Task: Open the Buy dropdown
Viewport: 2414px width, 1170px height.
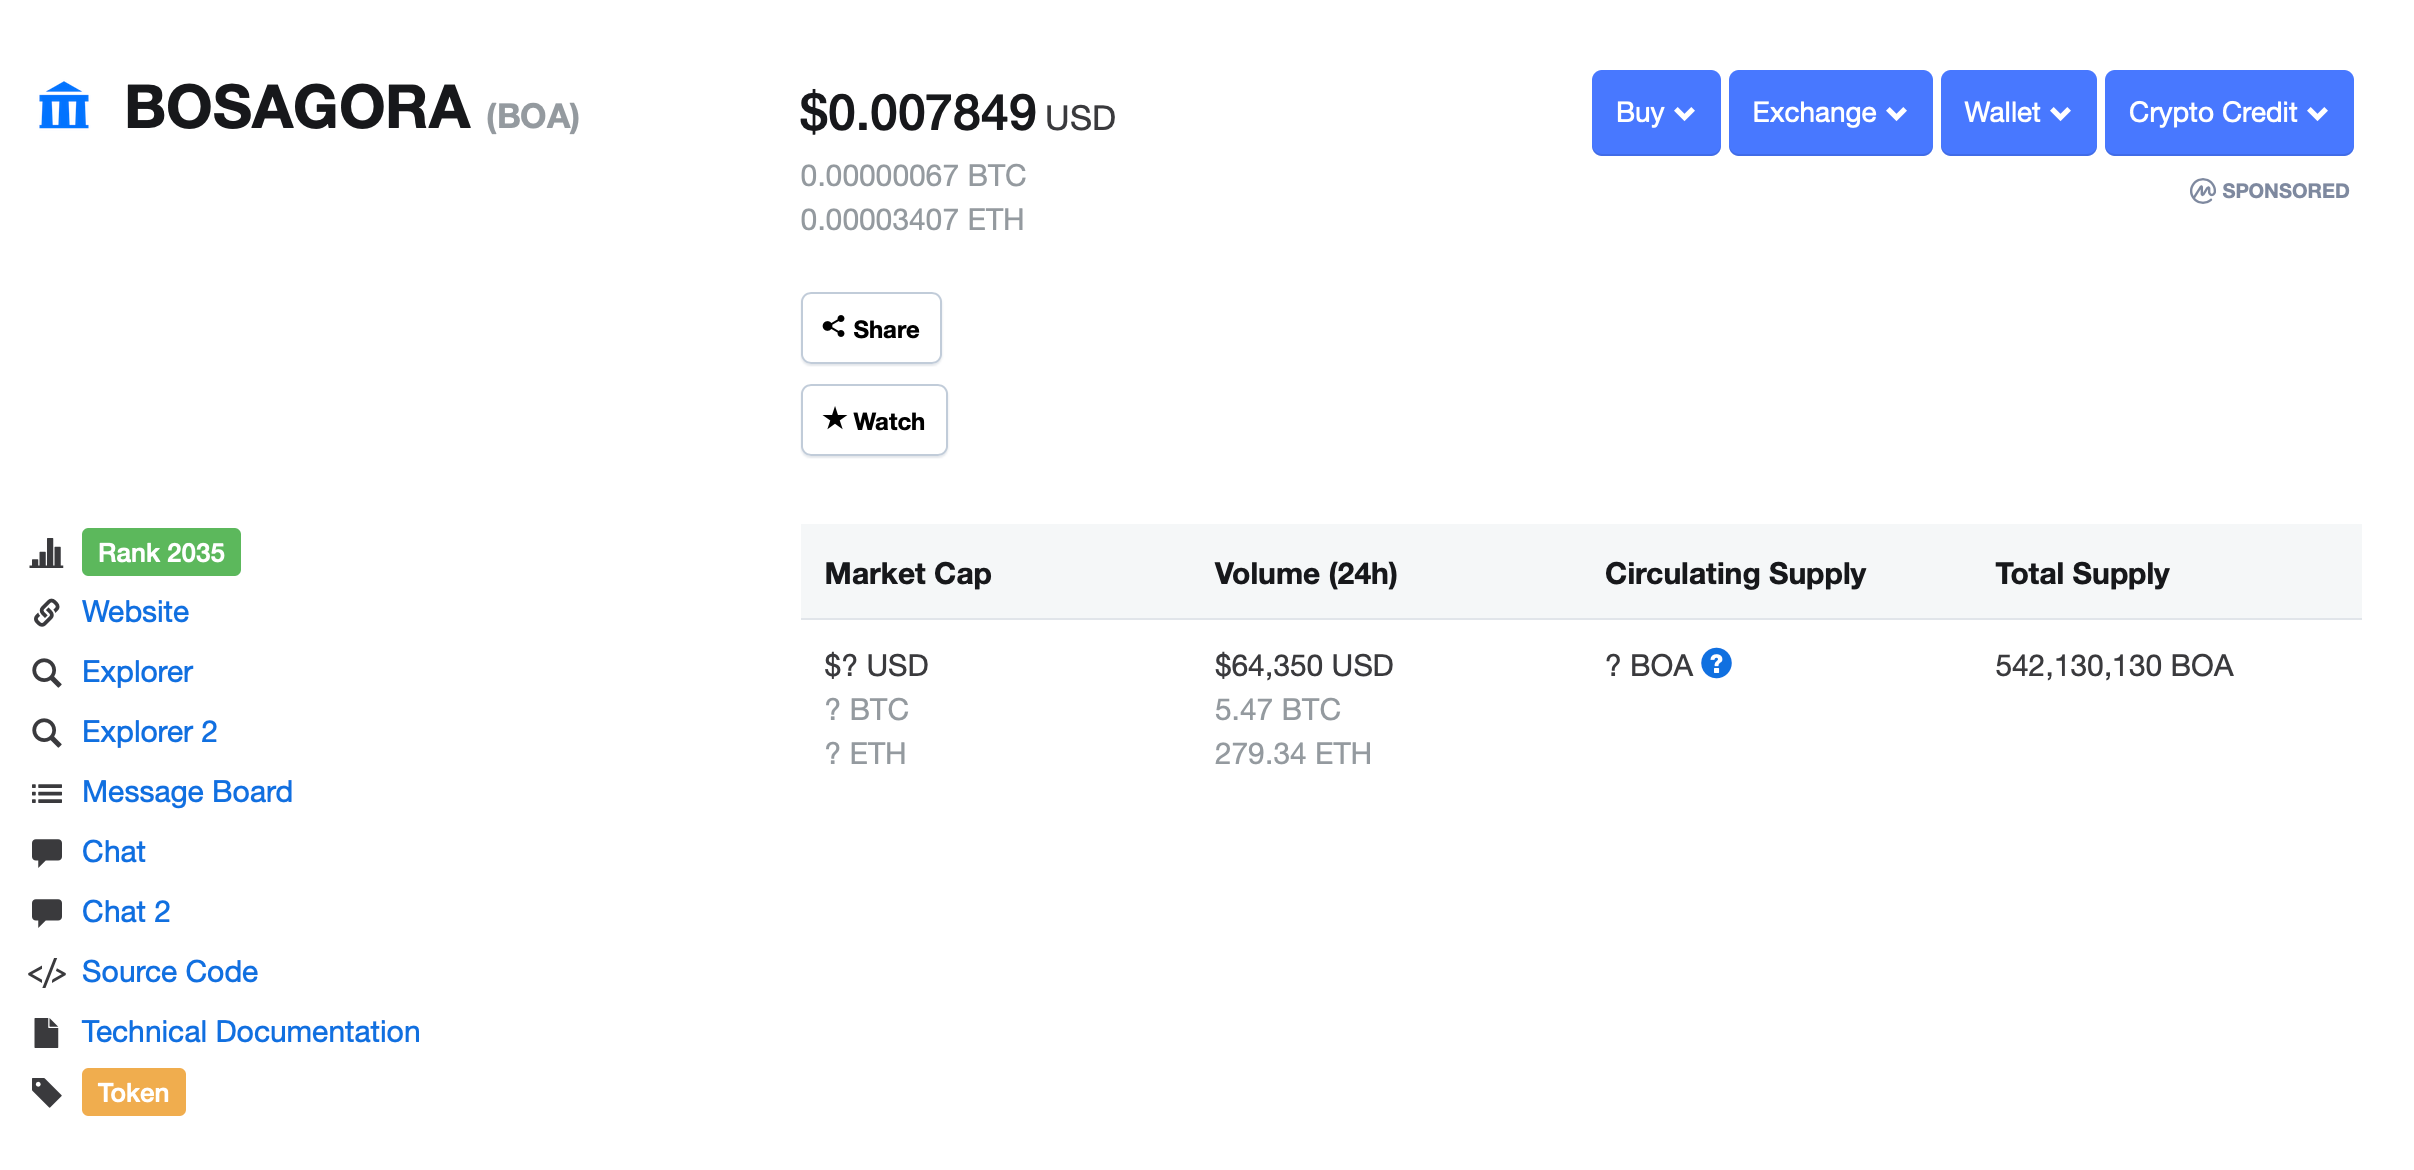Action: (x=1654, y=113)
